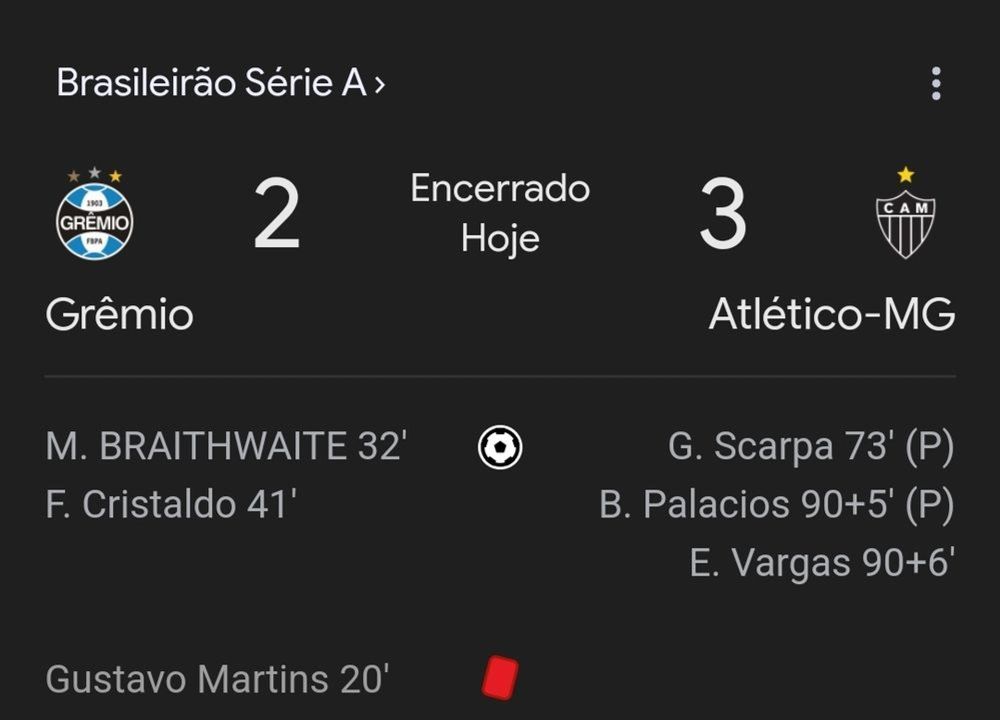Select M. Braithwaite 32' goal entry

(225, 447)
